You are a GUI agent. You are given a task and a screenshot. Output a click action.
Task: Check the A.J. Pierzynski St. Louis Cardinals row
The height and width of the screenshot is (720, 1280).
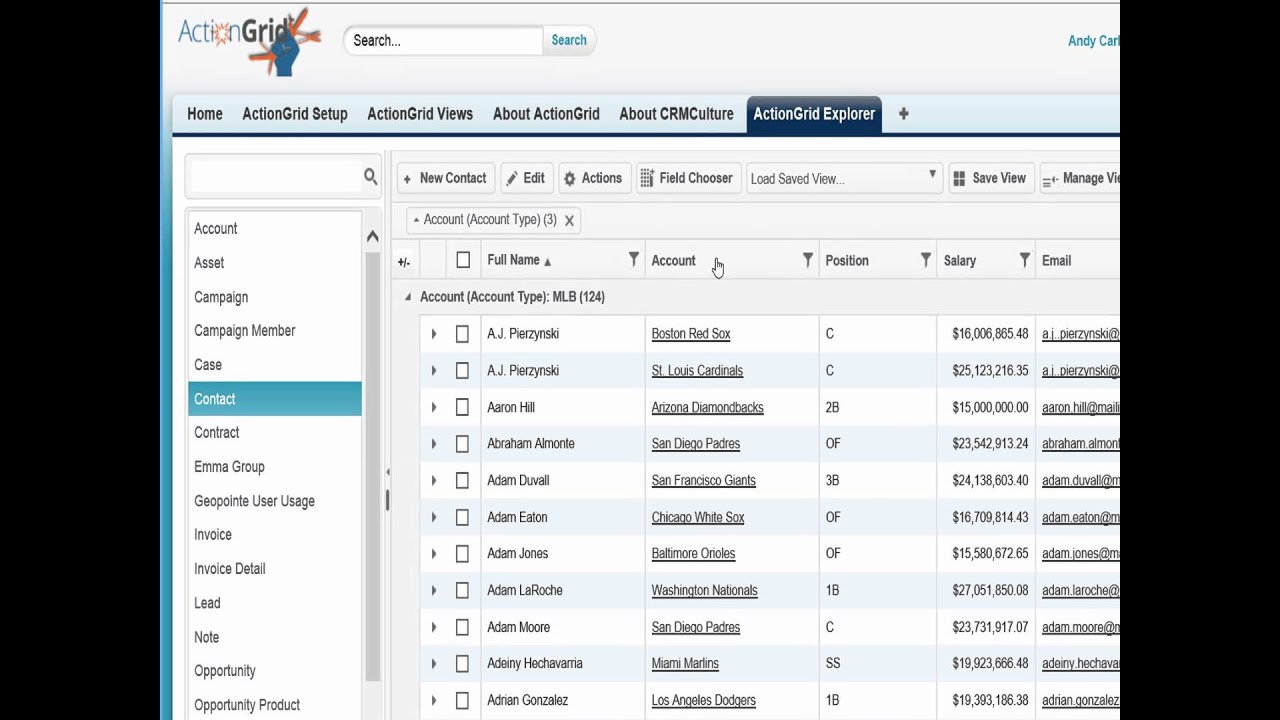[462, 371]
